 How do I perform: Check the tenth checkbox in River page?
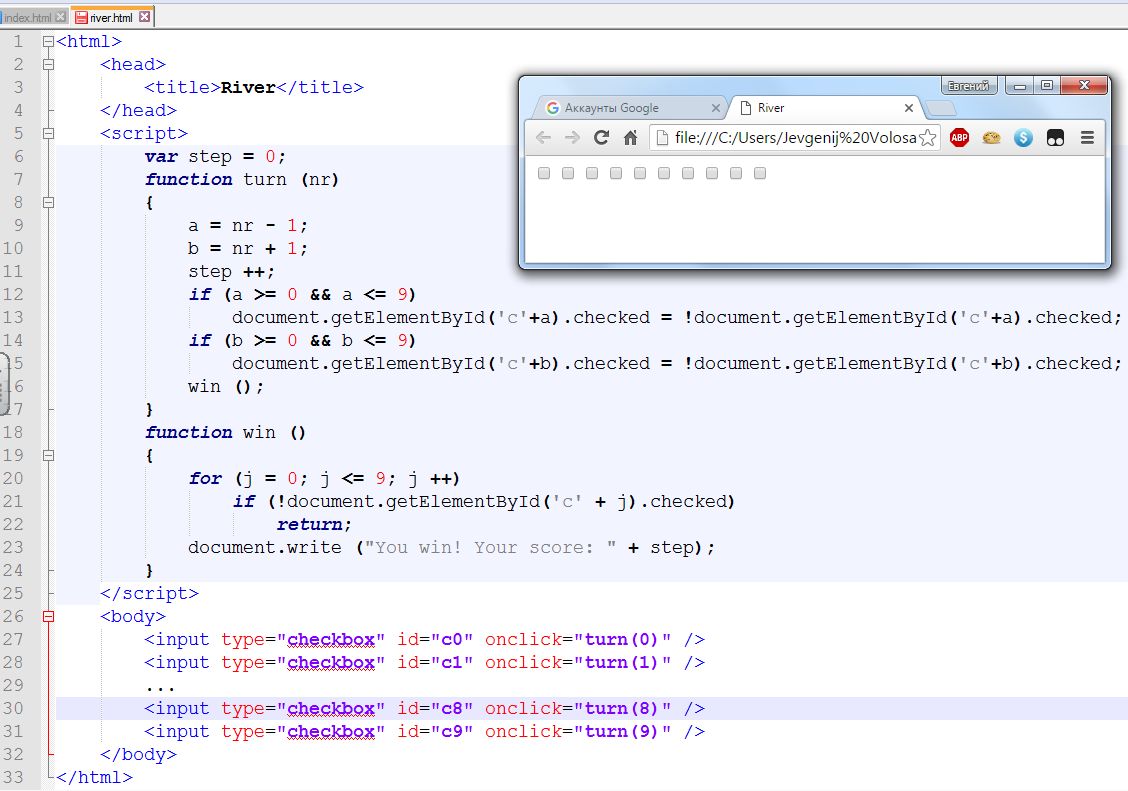(x=760, y=173)
